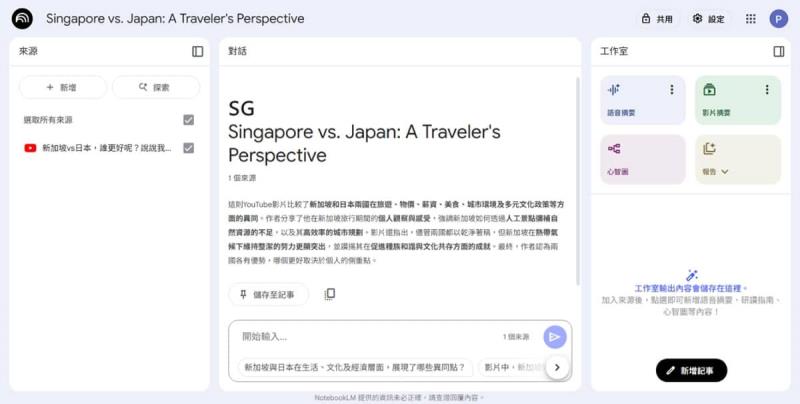Open the account avatar P

point(779,19)
